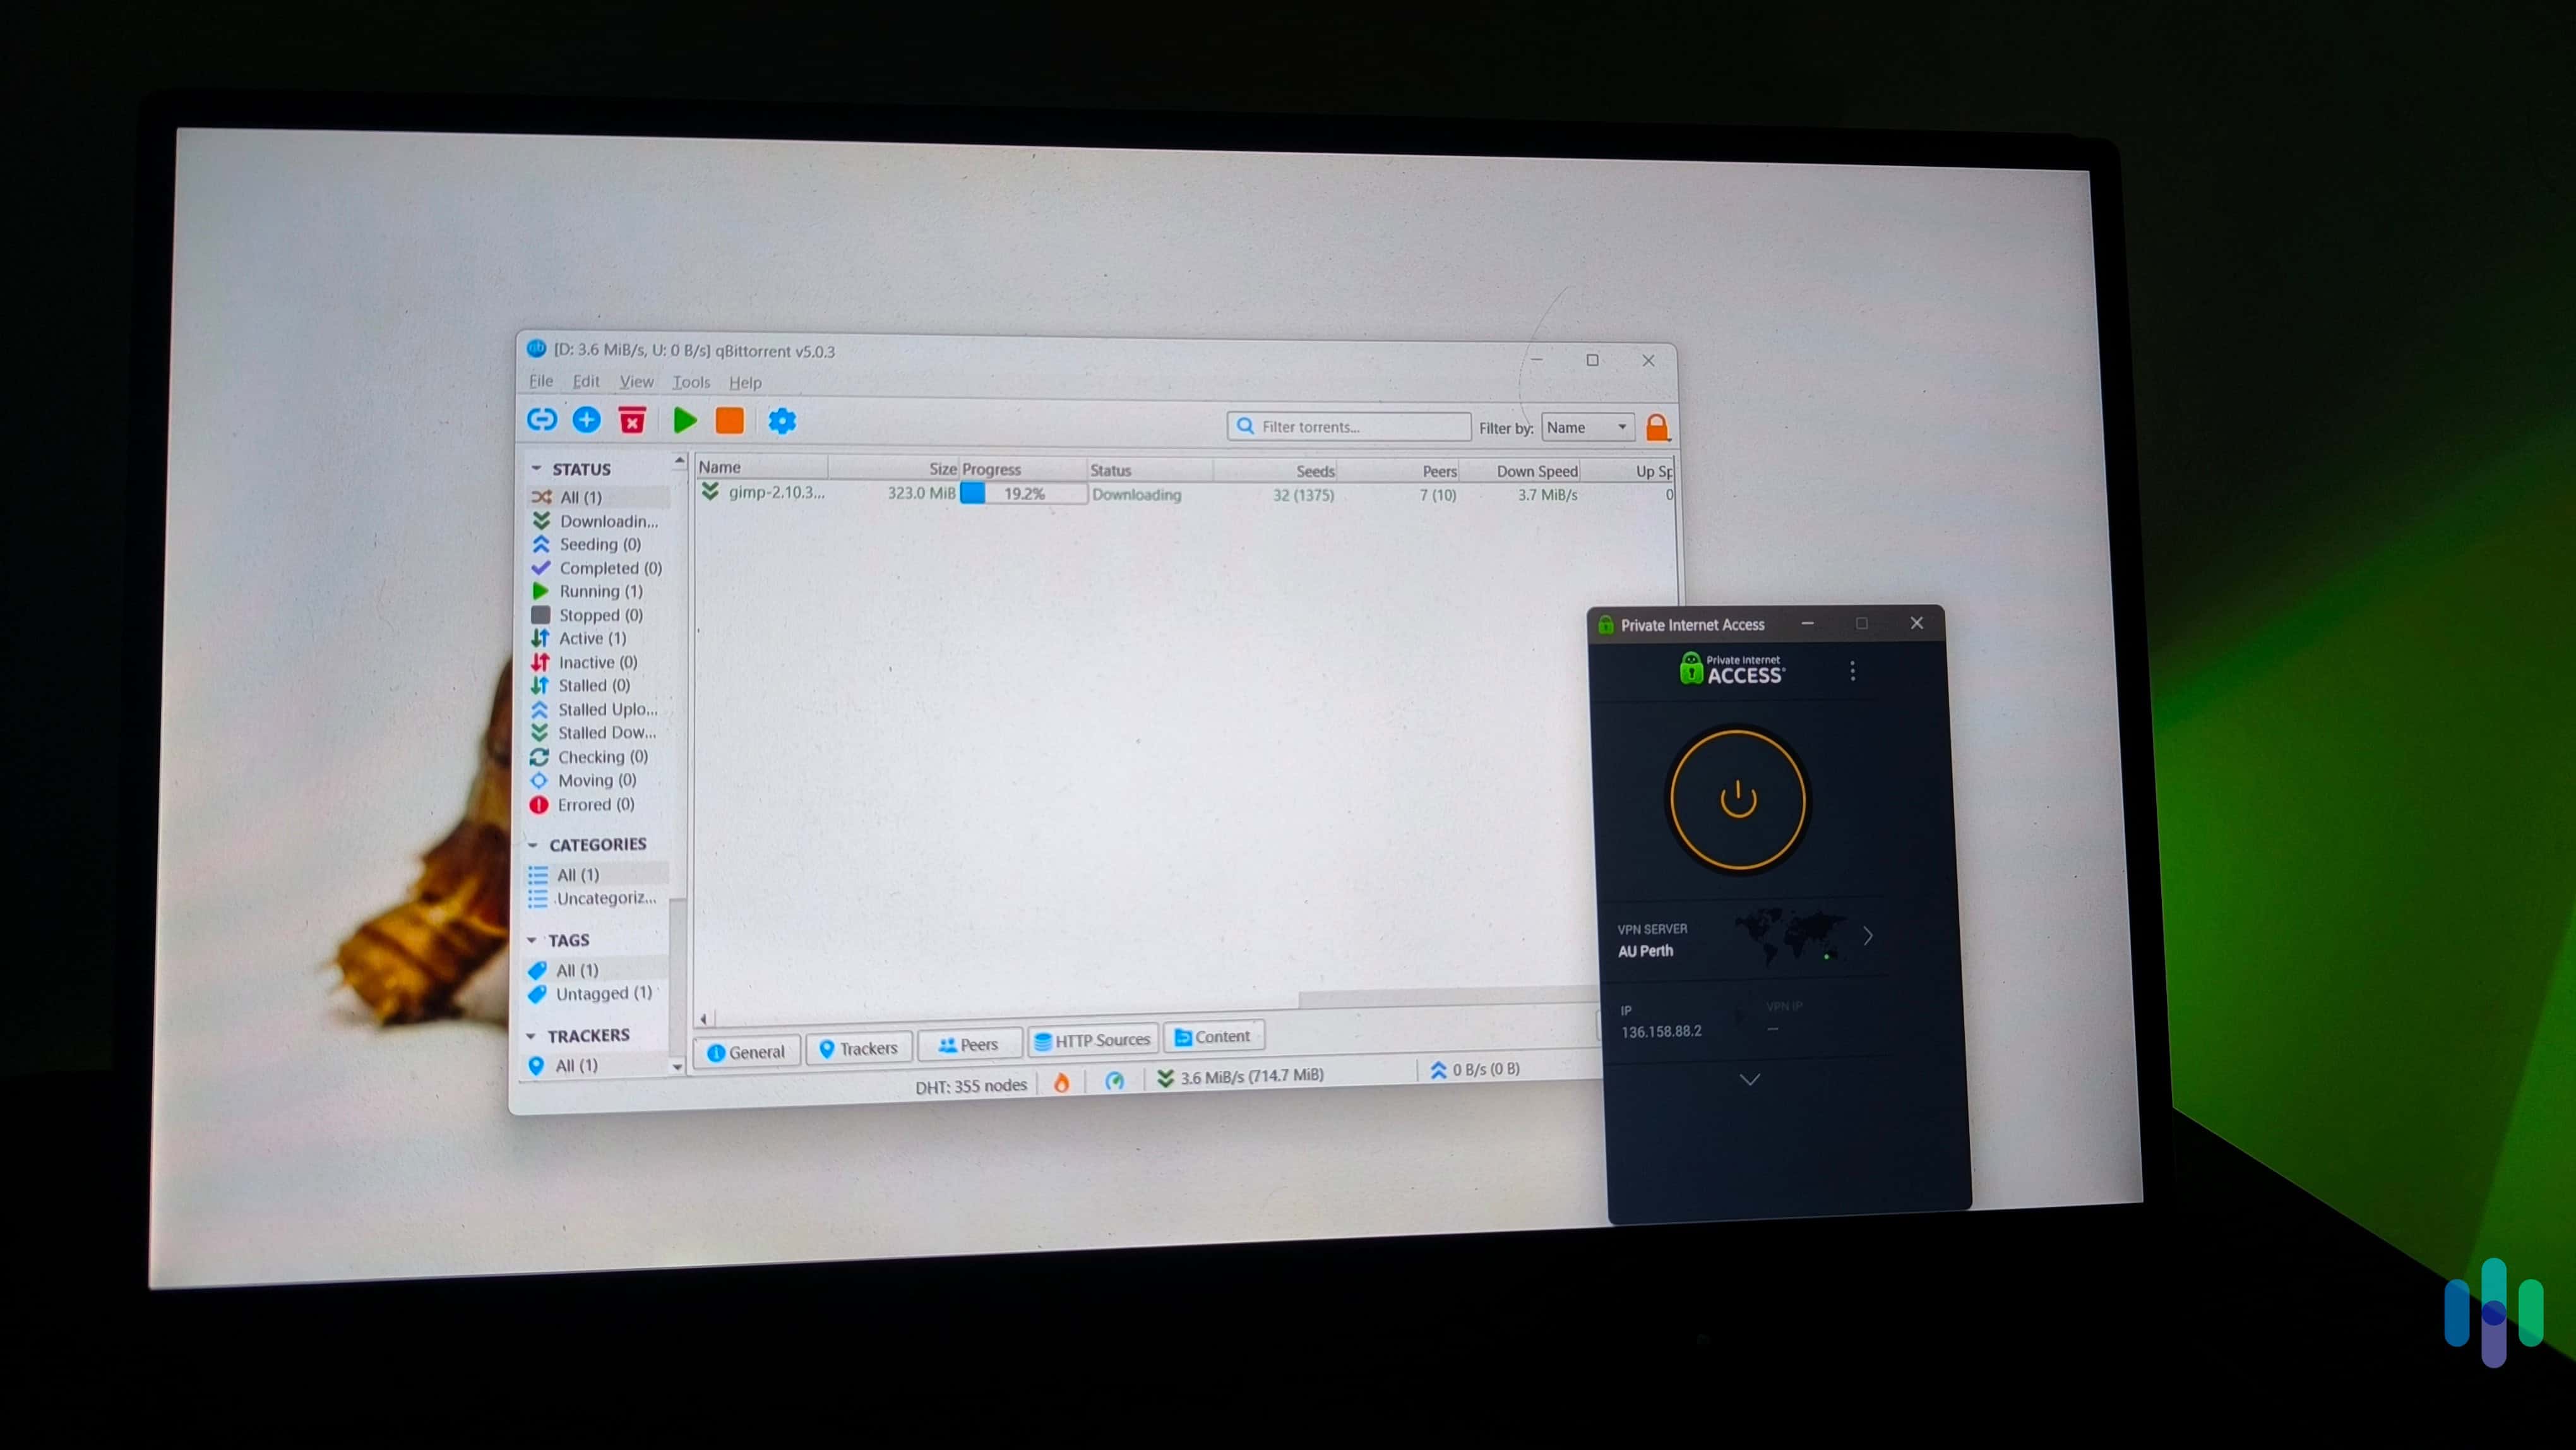Select the Untagged filter tag

tap(602, 993)
